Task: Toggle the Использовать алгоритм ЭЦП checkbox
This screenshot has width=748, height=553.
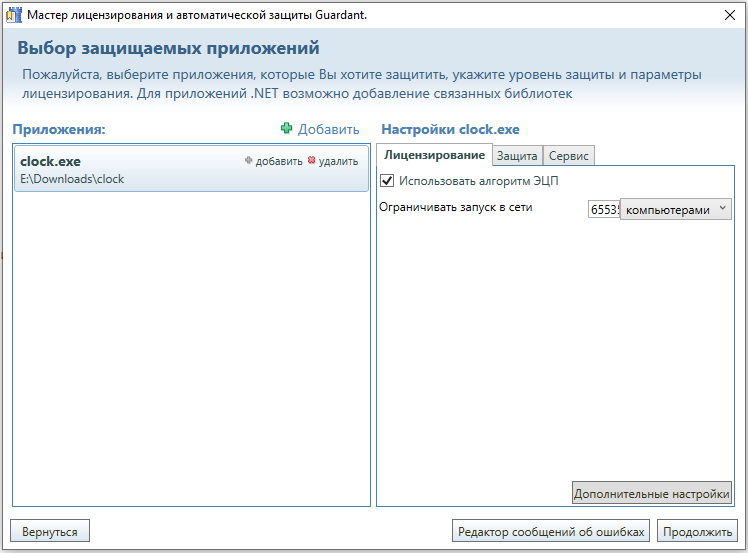Action: pos(388,181)
